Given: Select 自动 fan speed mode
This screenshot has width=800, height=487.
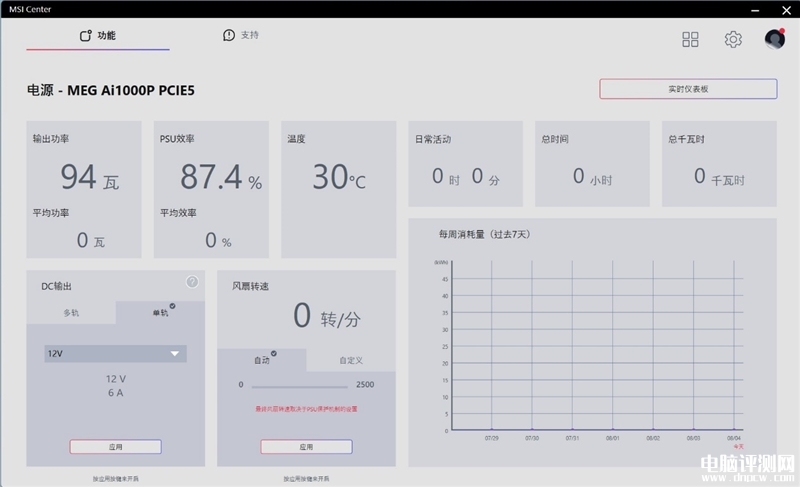Looking at the screenshot, I should click(262, 360).
